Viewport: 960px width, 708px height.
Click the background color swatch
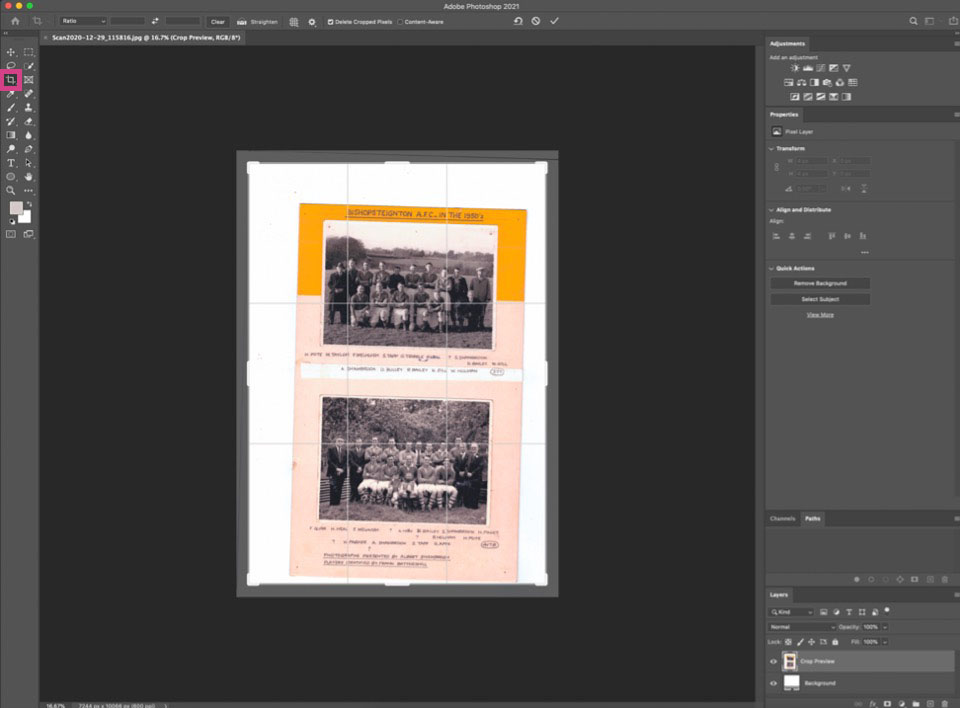click(25, 217)
